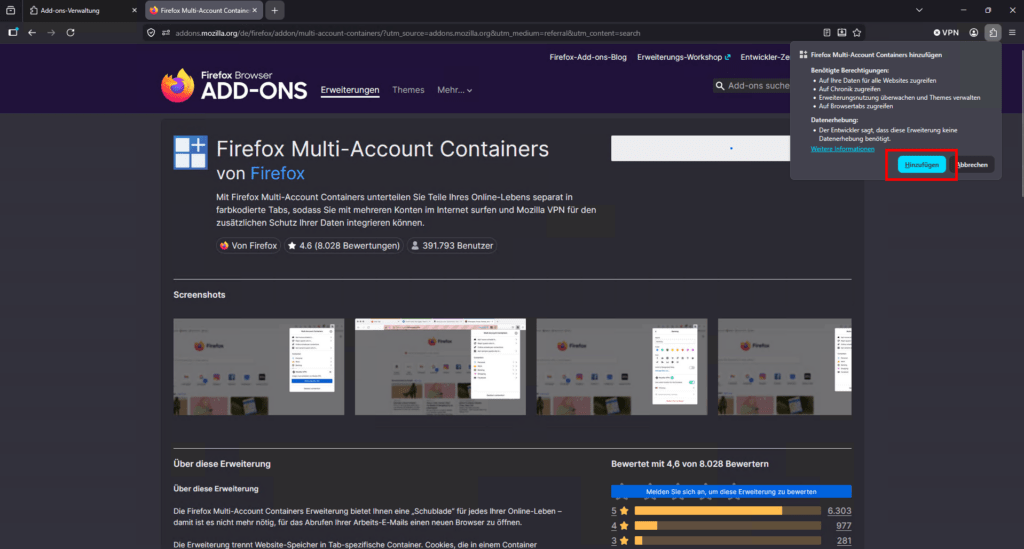Click the picture-in-picture icon in address bar
This screenshot has height=549, width=1024.
(842, 33)
